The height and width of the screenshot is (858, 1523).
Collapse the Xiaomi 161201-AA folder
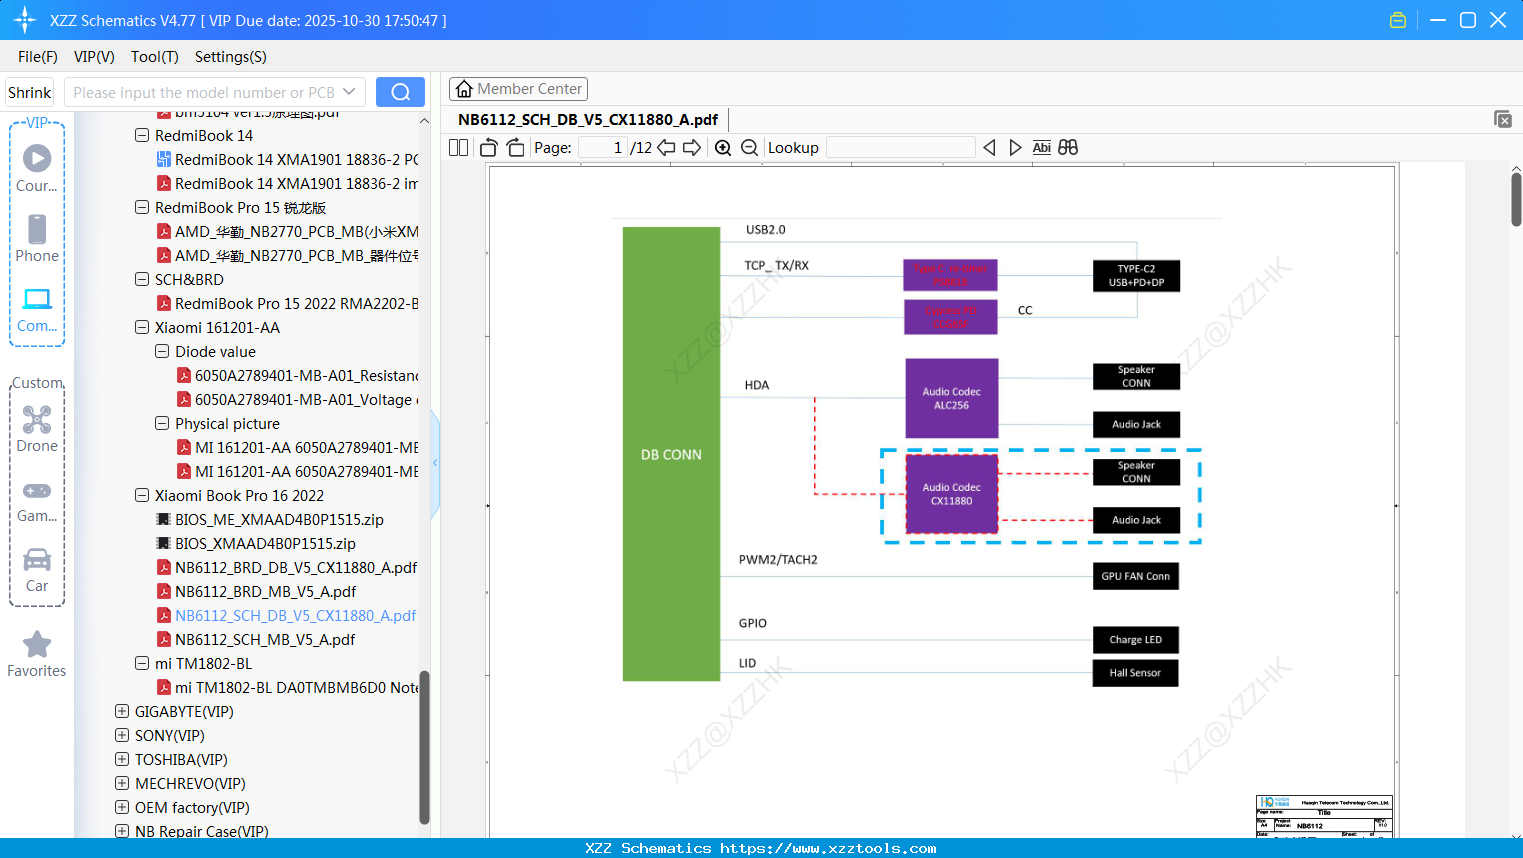(142, 327)
